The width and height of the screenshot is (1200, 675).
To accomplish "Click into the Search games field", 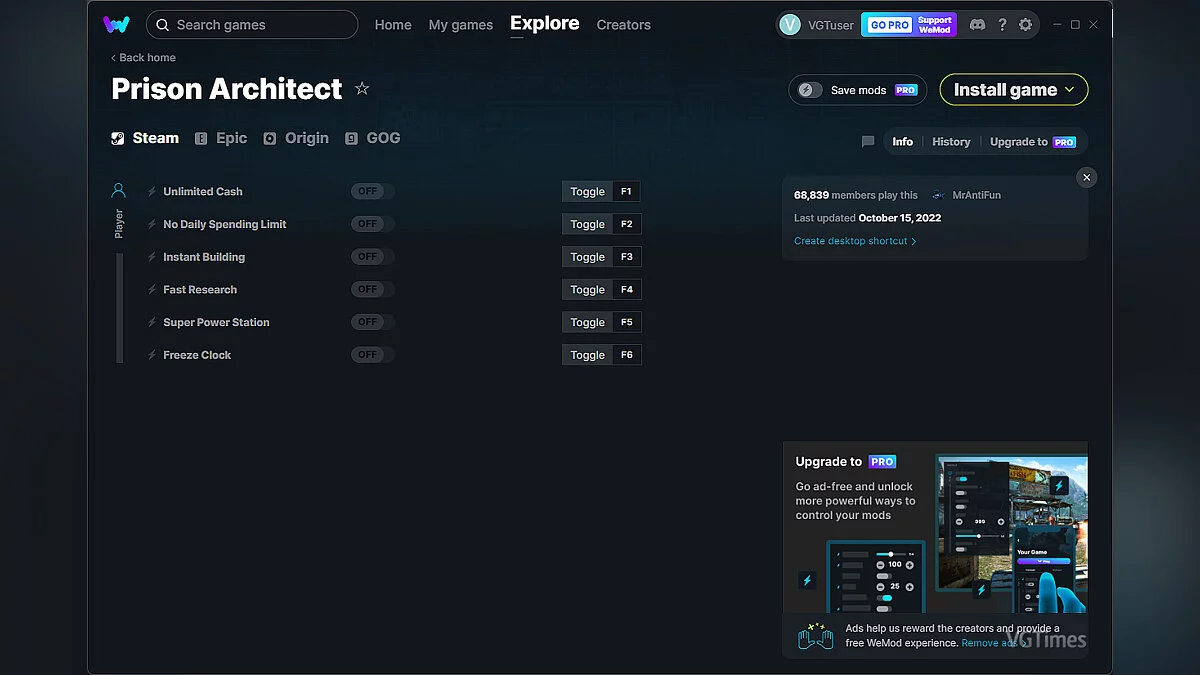I will 251,25.
